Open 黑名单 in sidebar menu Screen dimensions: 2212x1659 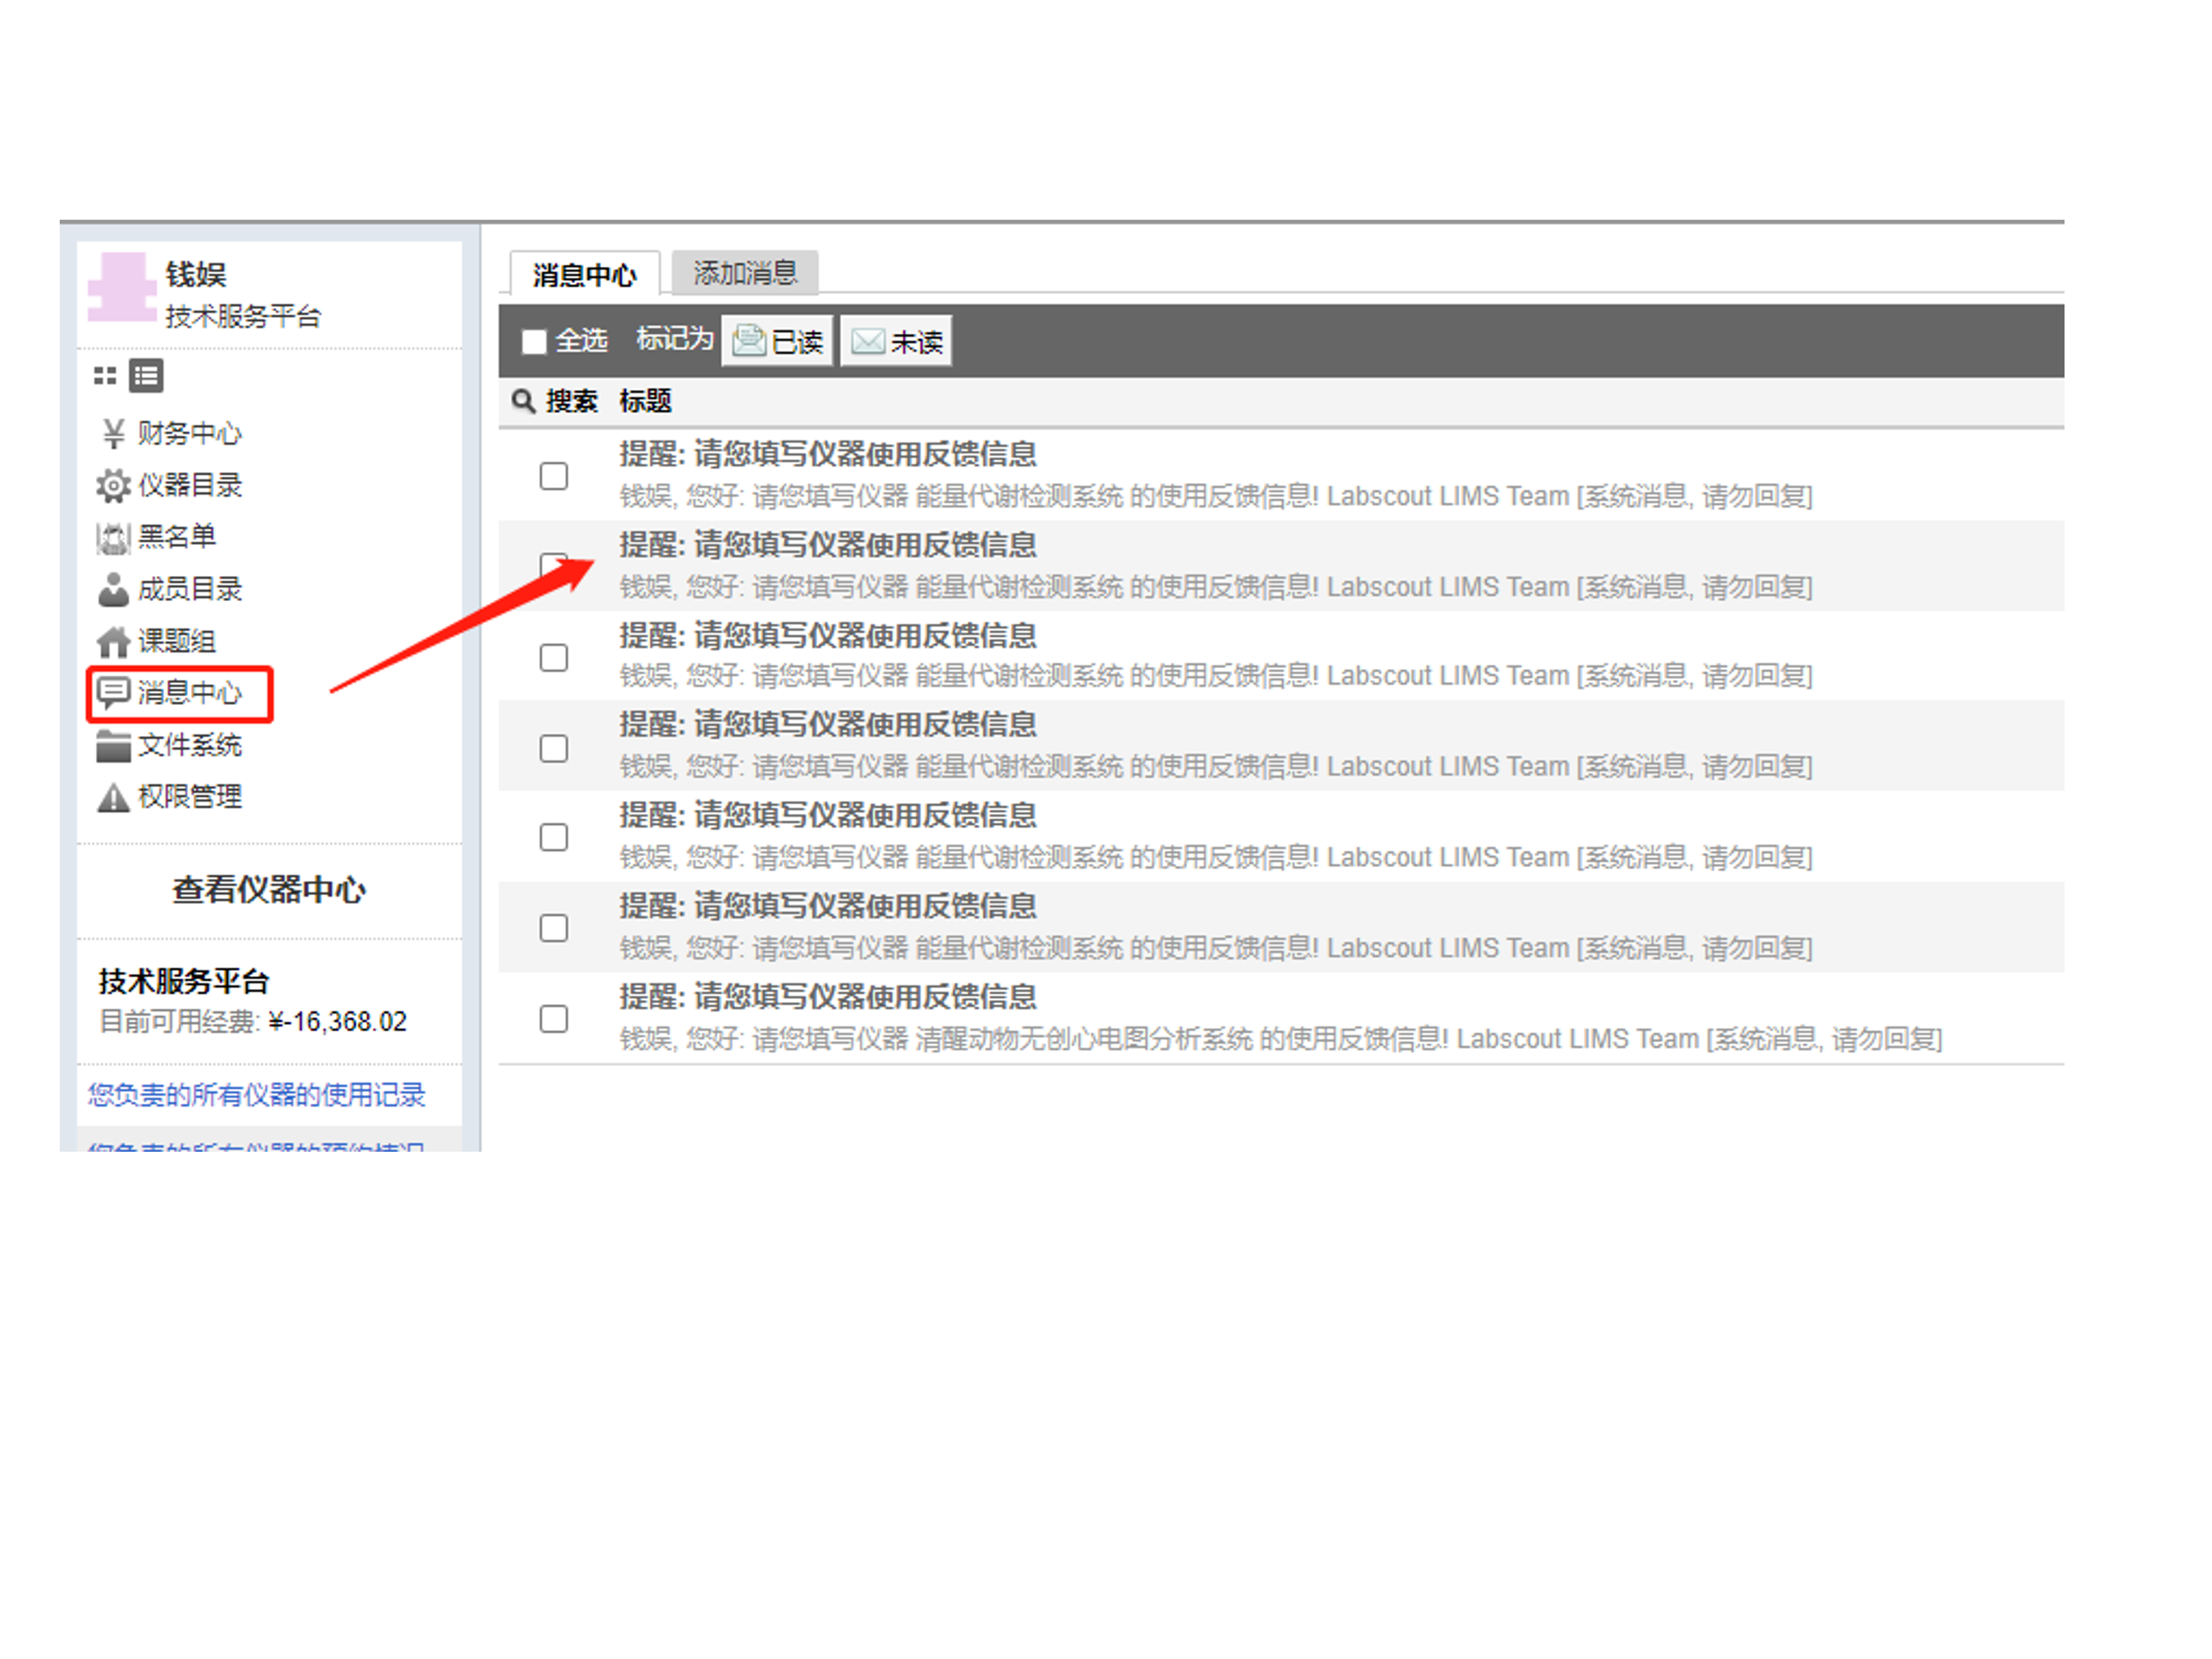pos(177,537)
